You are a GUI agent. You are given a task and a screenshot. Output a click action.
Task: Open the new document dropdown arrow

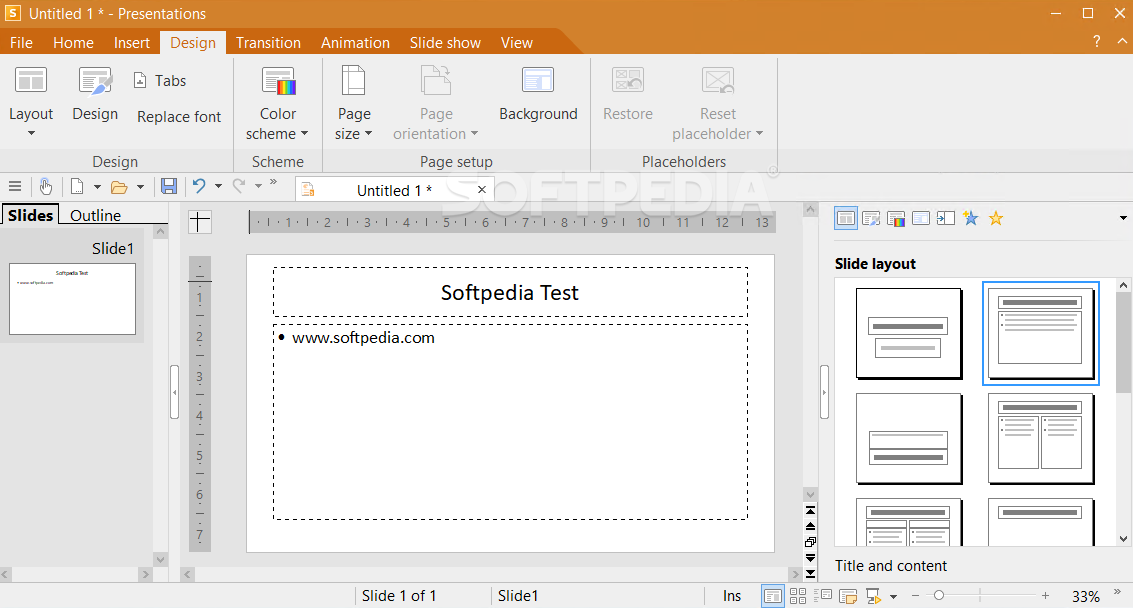[x=98, y=187]
